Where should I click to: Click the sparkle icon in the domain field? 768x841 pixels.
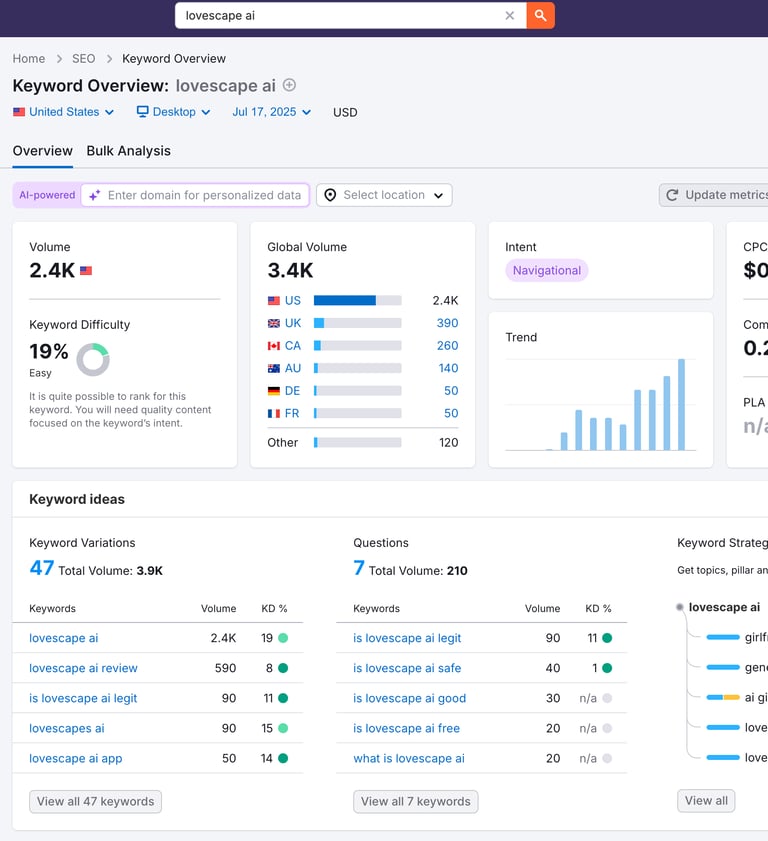point(94,195)
